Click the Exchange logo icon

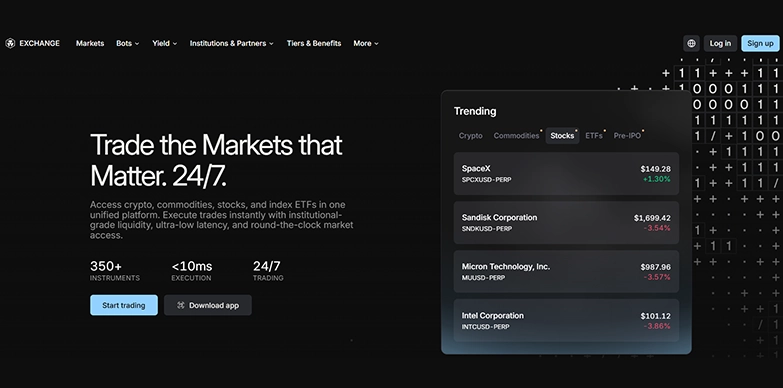click(10, 43)
